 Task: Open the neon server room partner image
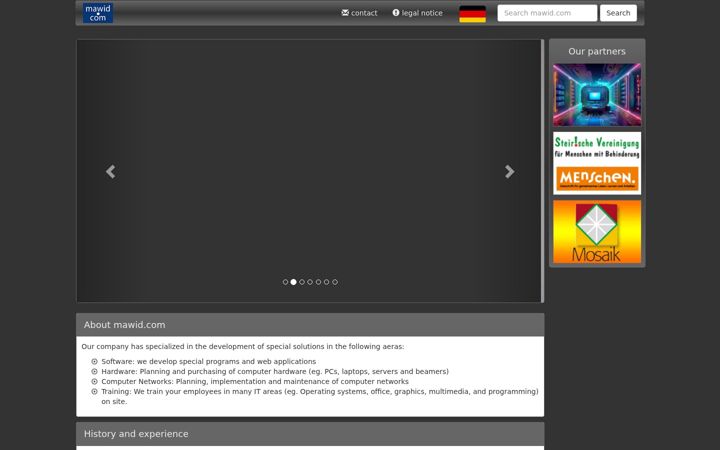597,95
